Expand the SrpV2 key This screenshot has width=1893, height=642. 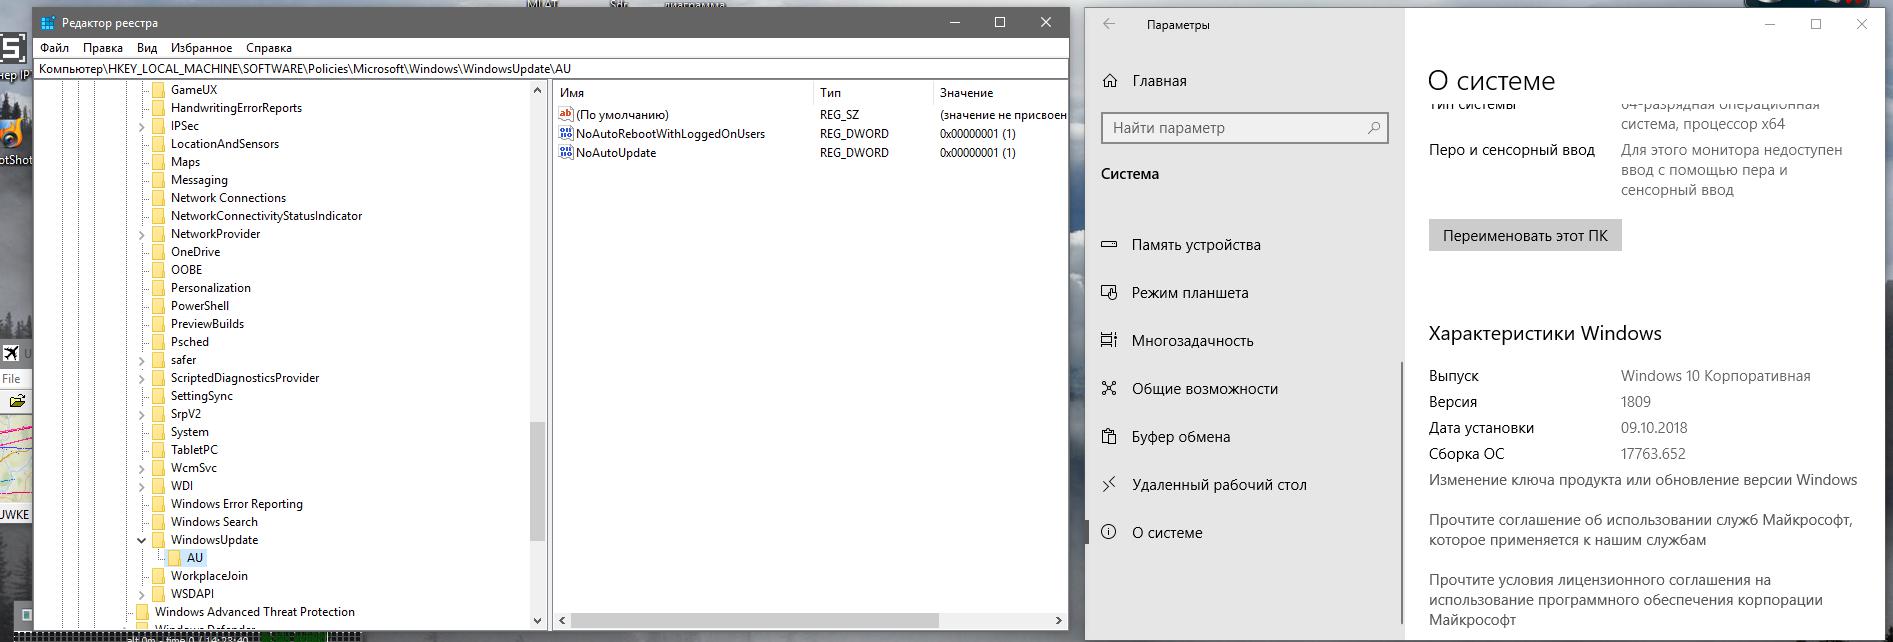point(142,414)
